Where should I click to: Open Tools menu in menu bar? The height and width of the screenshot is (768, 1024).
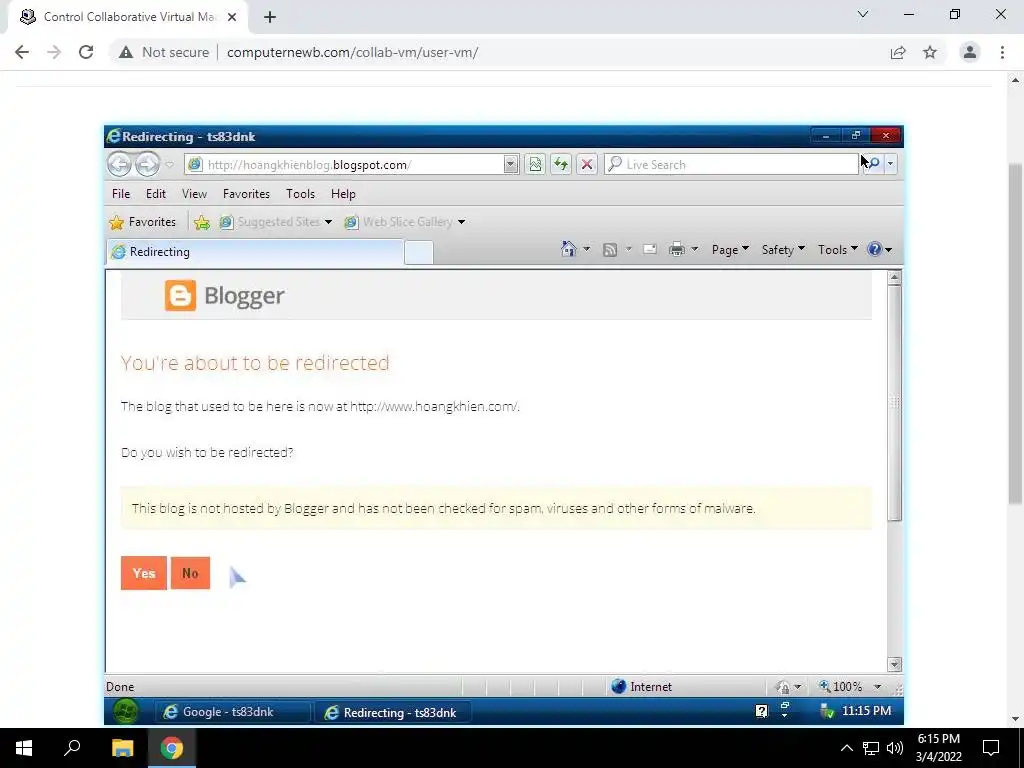pos(300,194)
